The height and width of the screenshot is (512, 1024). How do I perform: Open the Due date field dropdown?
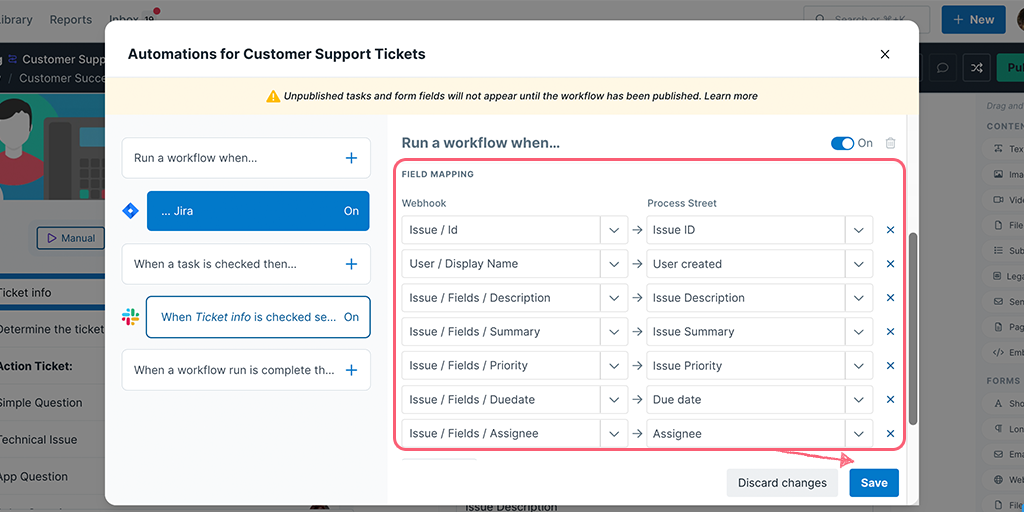click(859, 400)
